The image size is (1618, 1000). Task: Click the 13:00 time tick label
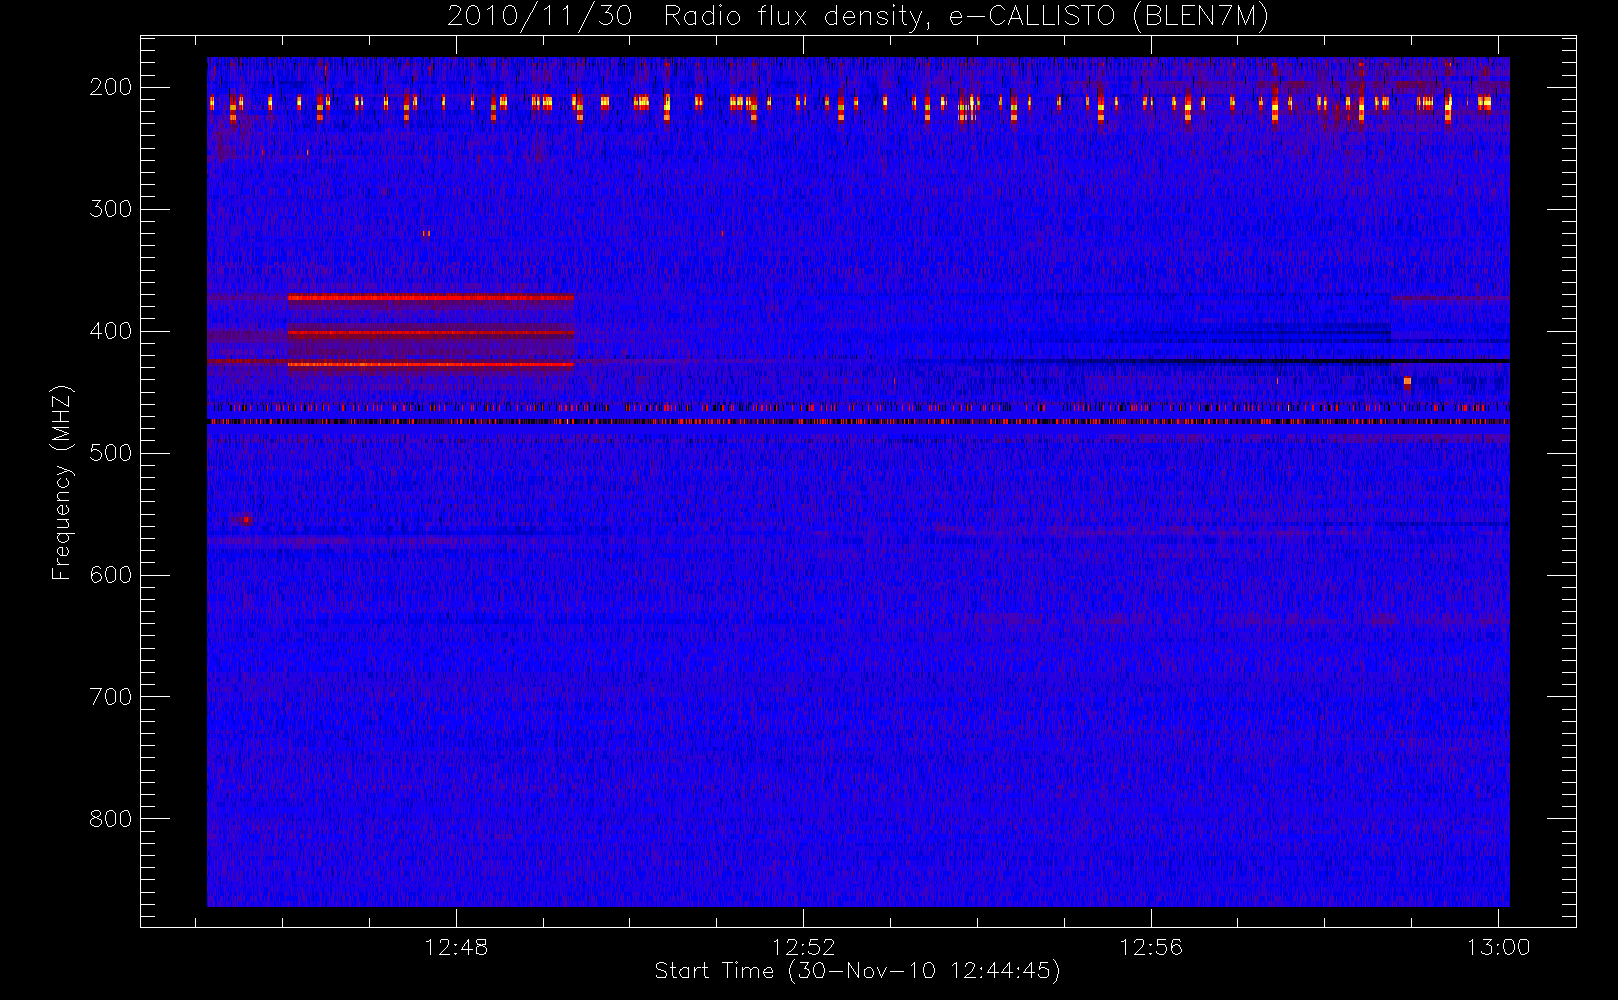pyautogui.click(x=1498, y=947)
